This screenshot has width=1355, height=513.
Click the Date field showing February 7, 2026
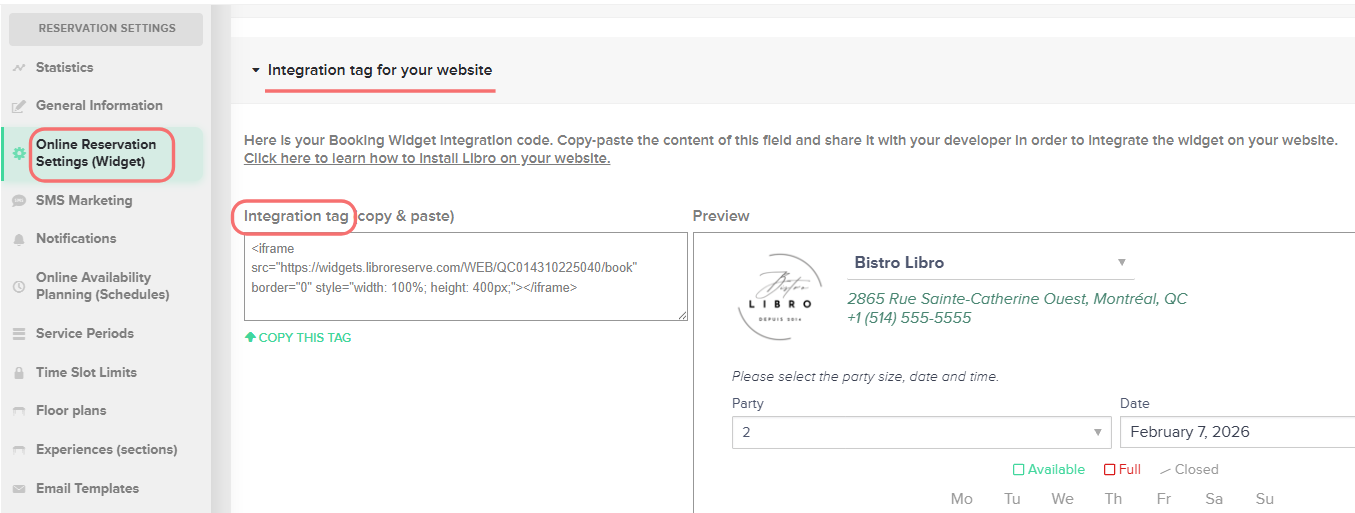click(x=1236, y=433)
